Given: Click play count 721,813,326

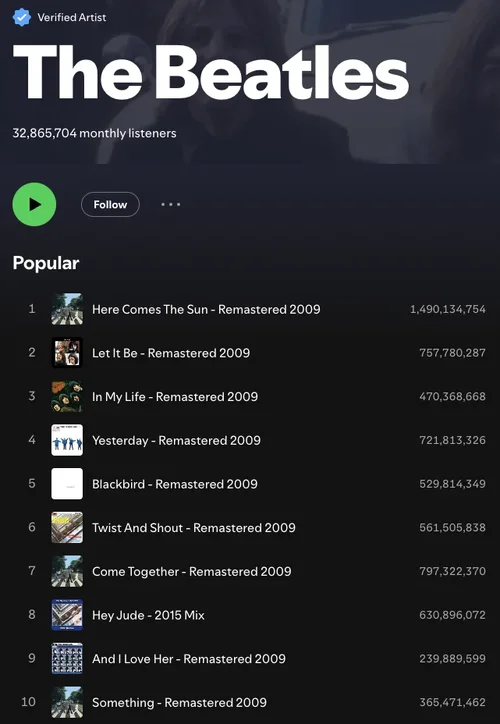Looking at the screenshot, I should pyautogui.click(x=452, y=440).
